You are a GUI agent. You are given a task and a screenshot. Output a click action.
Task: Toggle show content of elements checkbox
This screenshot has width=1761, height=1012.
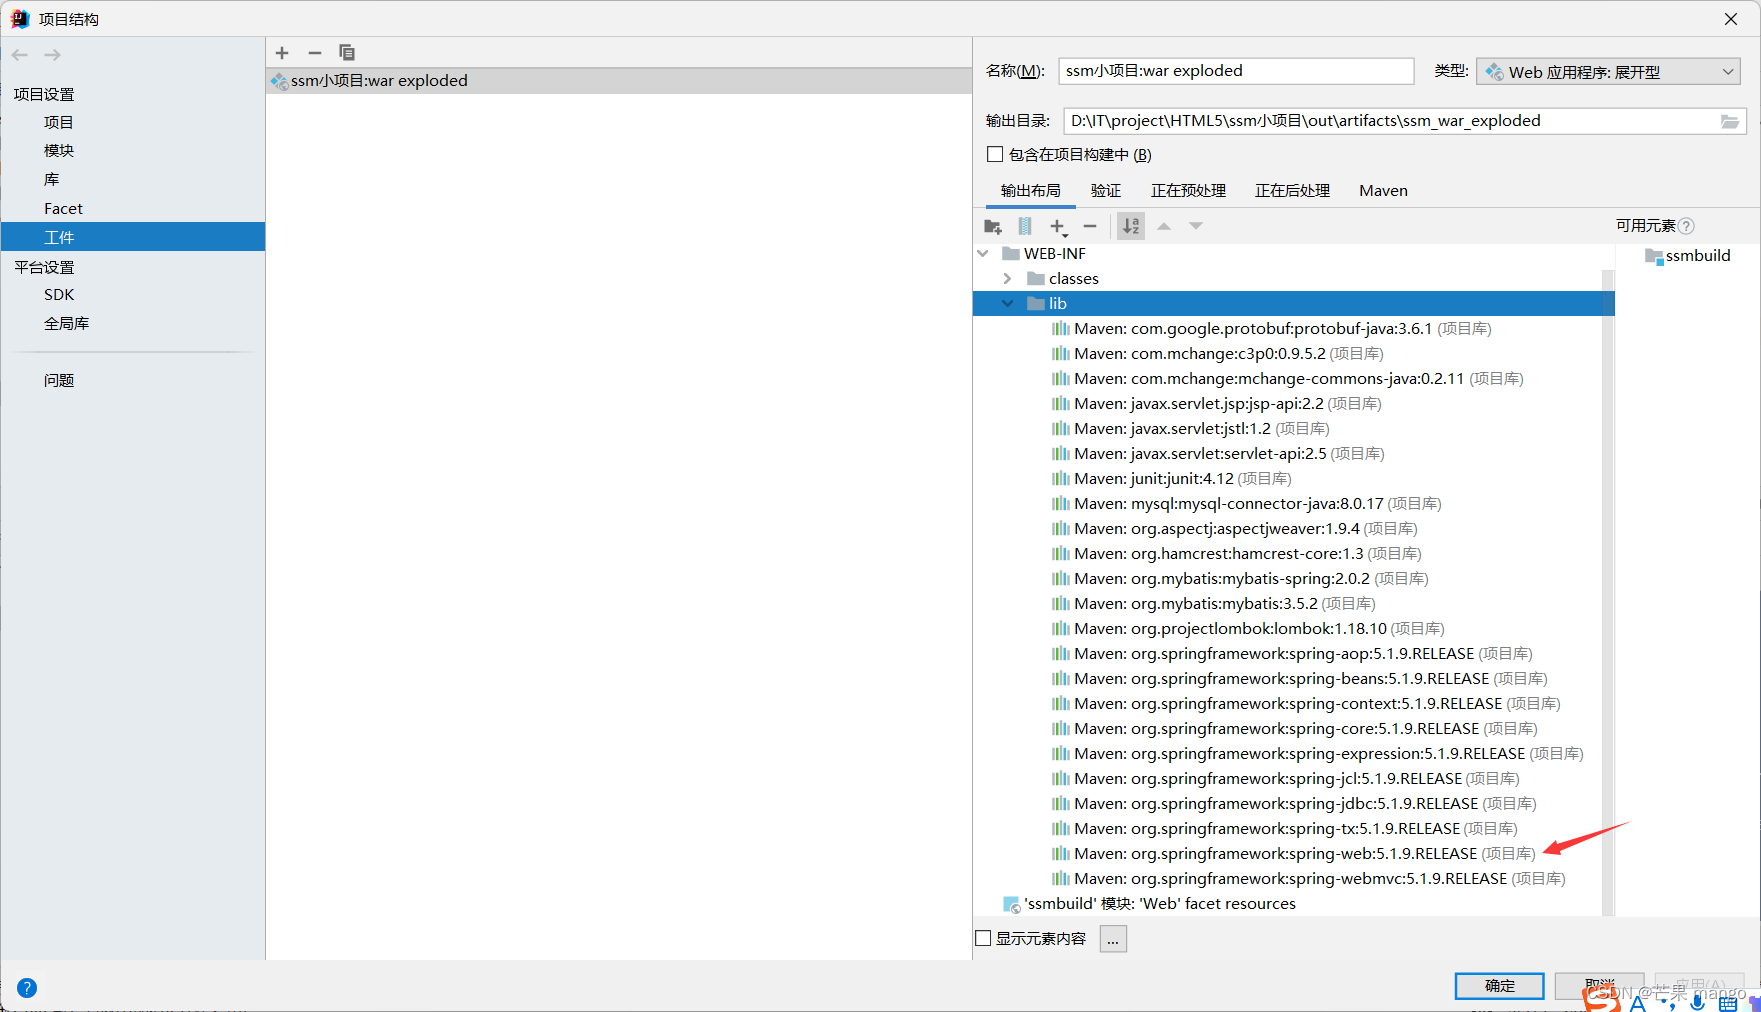pyautogui.click(x=983, y=938)
